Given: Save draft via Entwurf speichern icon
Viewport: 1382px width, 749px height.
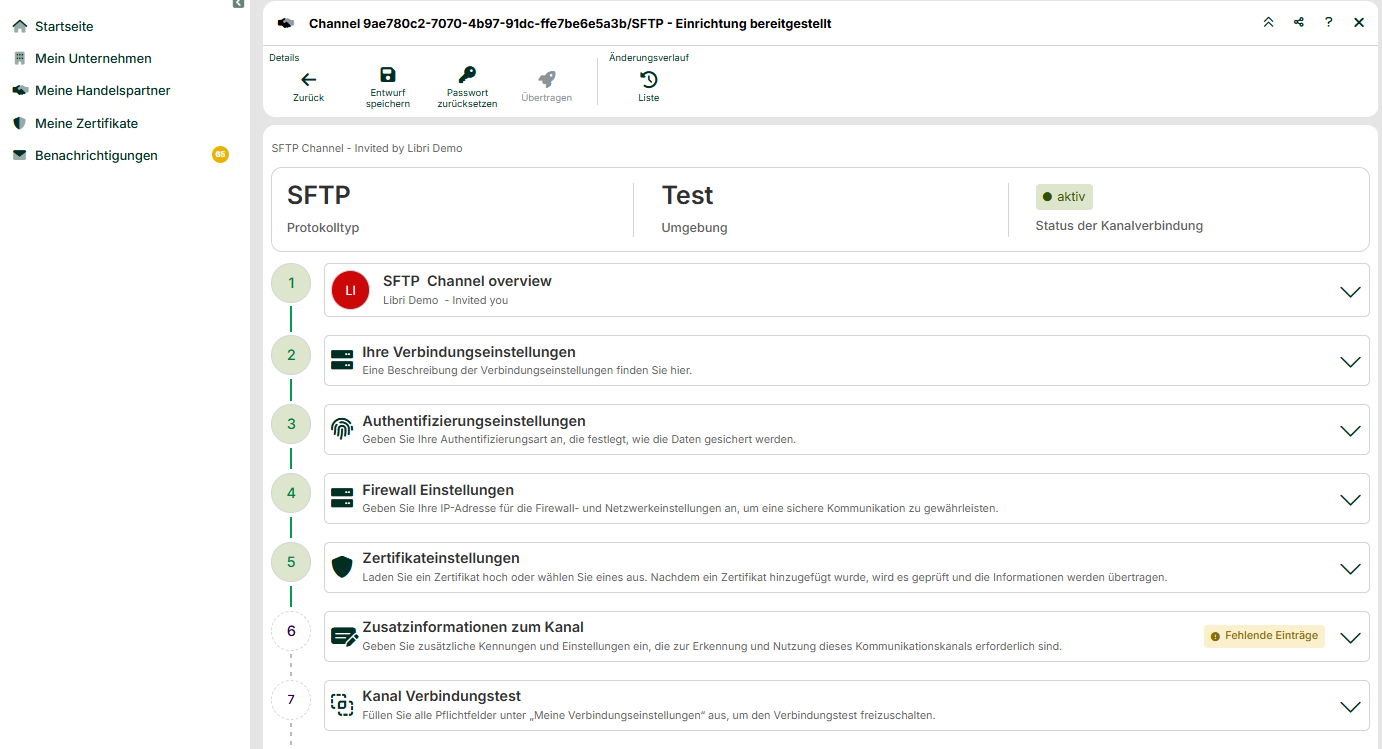Looking at the screenshot, I should click(388, 75).
